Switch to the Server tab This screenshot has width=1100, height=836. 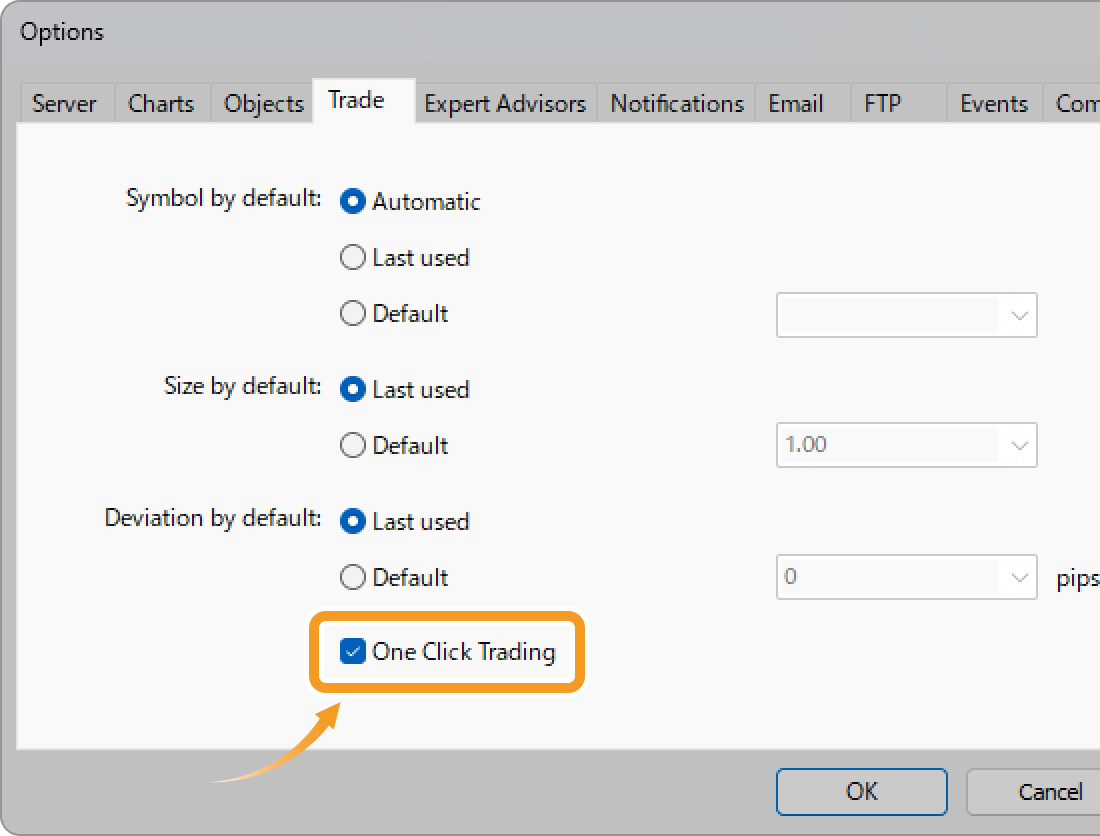pyautogui.click(x=64, y=103)
